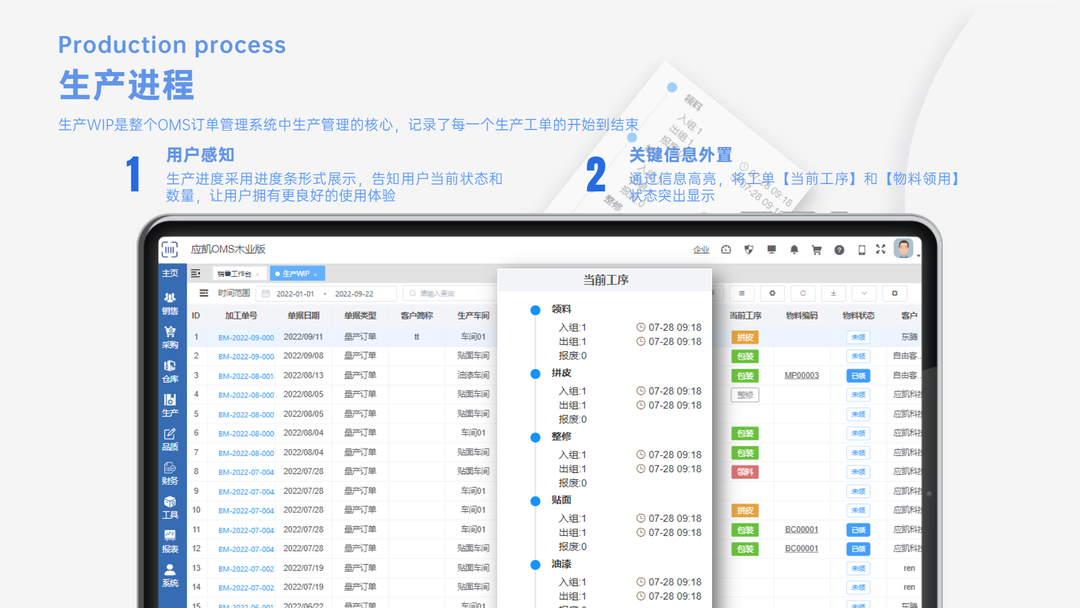Click the notification bell icon
Viewport: 1080px width, 608px height.
[795, 249]
